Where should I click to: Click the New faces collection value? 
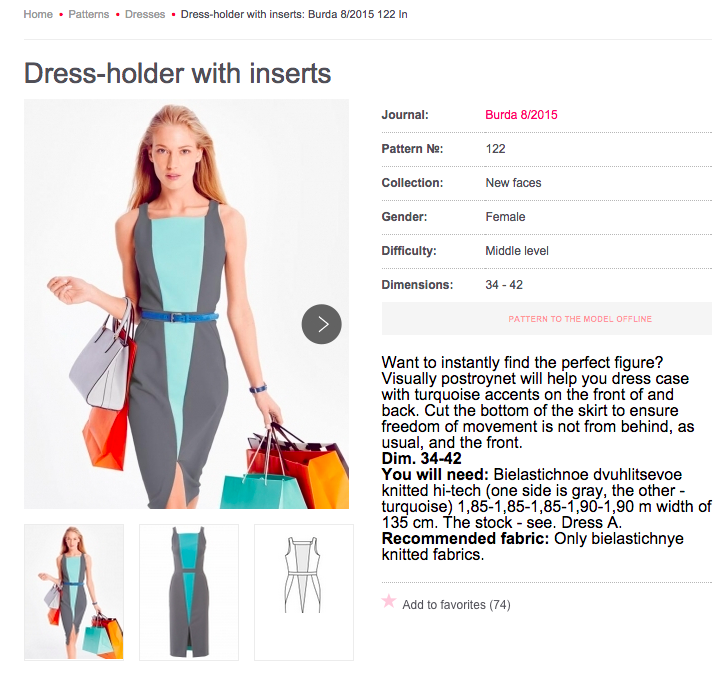coord(513,183)
